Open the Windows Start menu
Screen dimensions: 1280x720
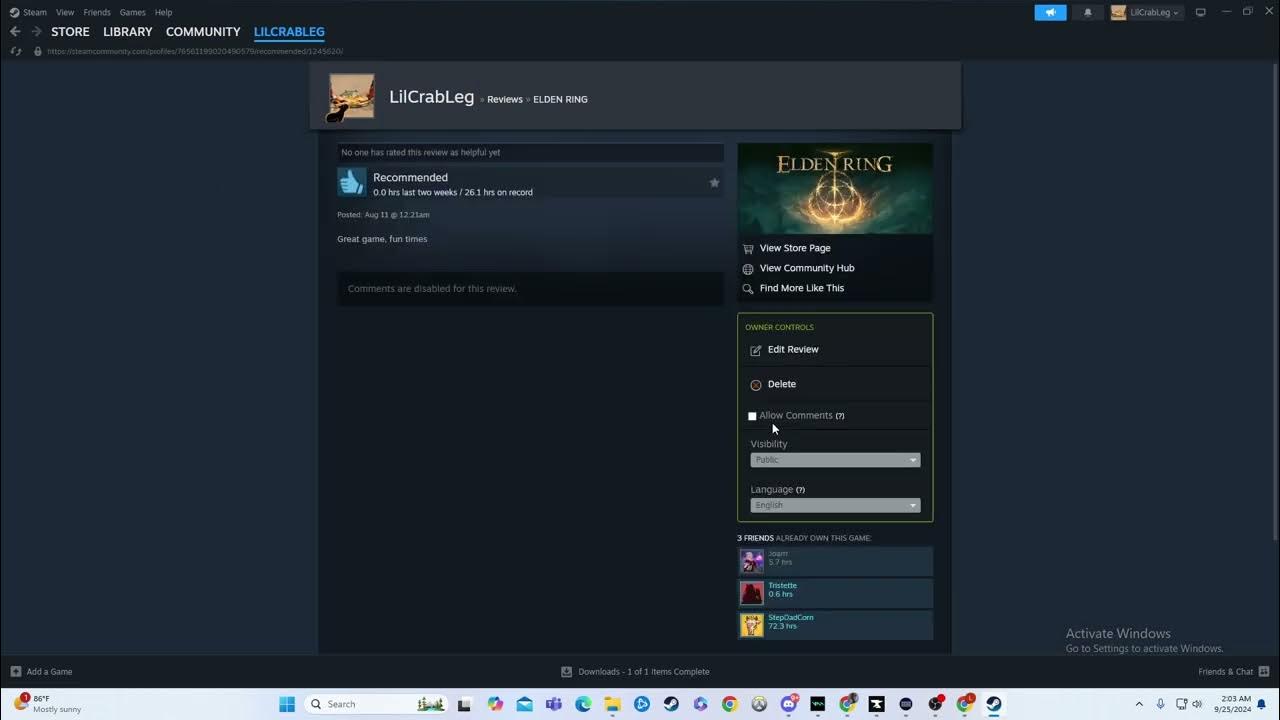click(287, 704)
